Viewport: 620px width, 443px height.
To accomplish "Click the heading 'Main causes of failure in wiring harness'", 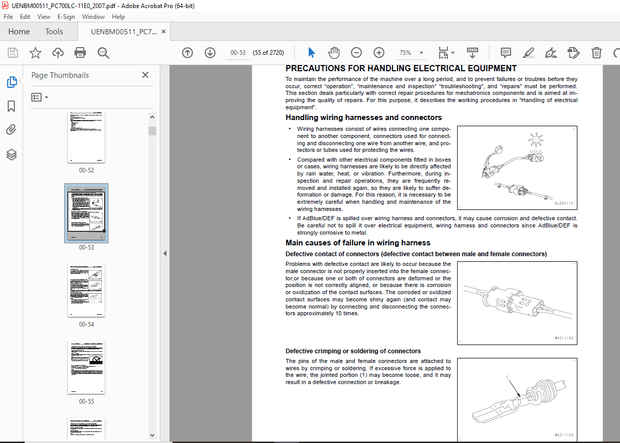I will (x=358, y=243).
